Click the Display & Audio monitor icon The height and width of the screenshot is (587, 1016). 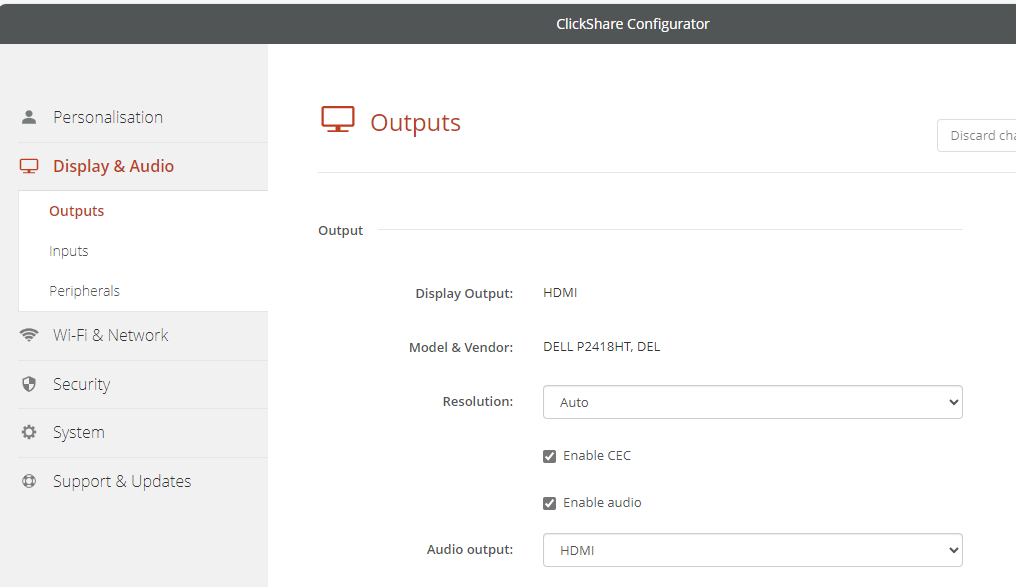(29, 166)
